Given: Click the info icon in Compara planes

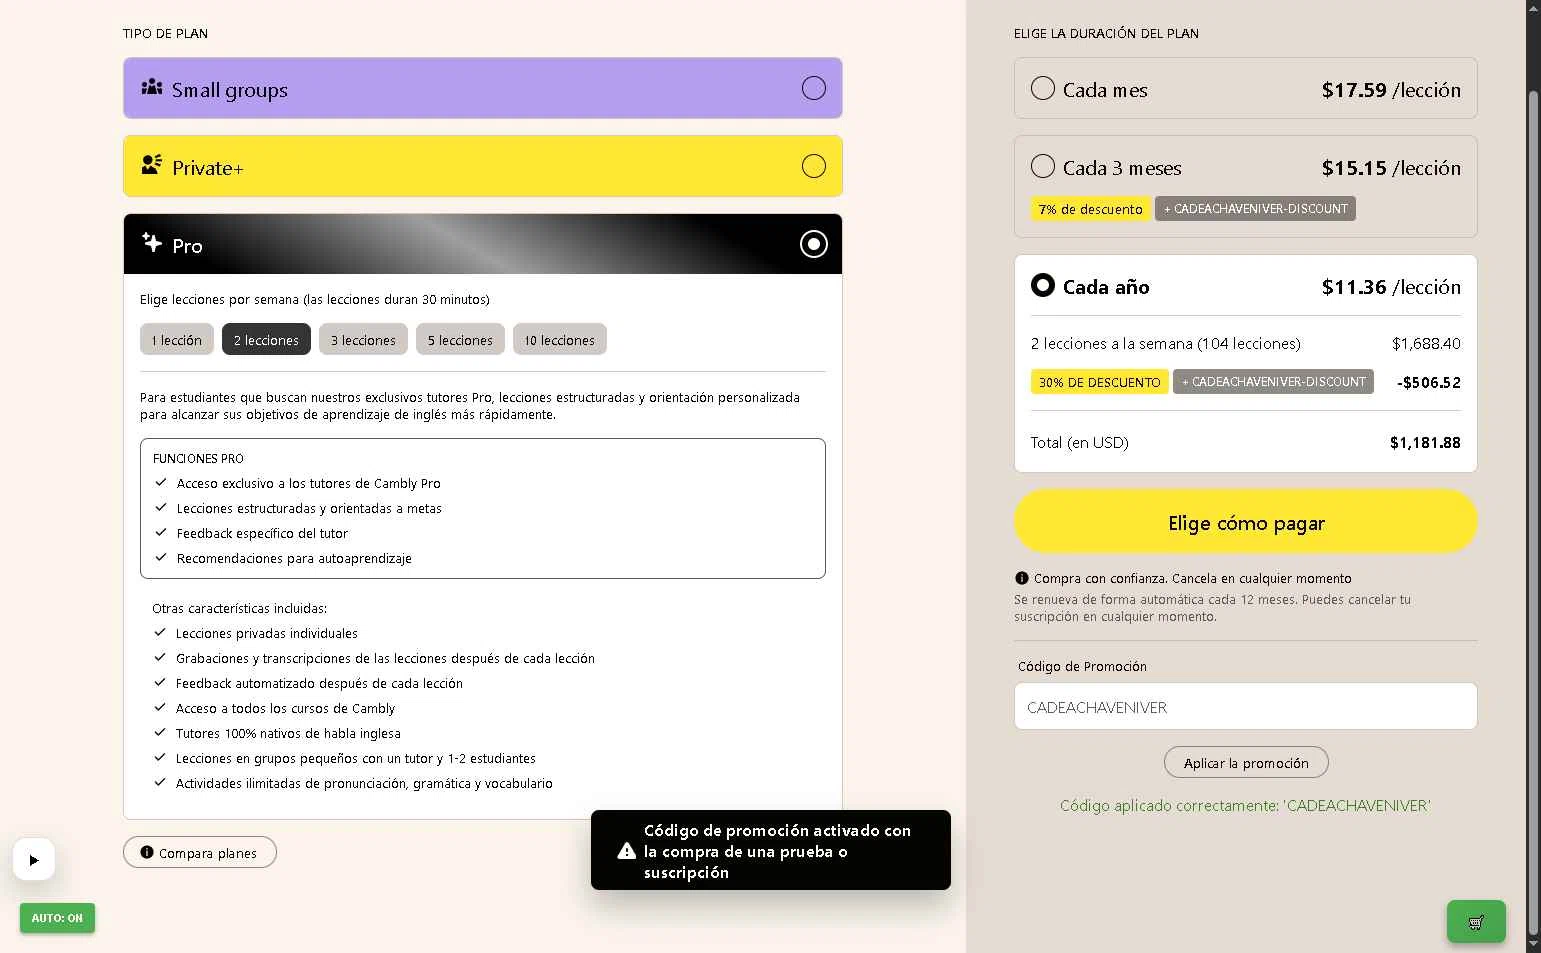Looking at the screenshot, I should click(x=147, y=852).
